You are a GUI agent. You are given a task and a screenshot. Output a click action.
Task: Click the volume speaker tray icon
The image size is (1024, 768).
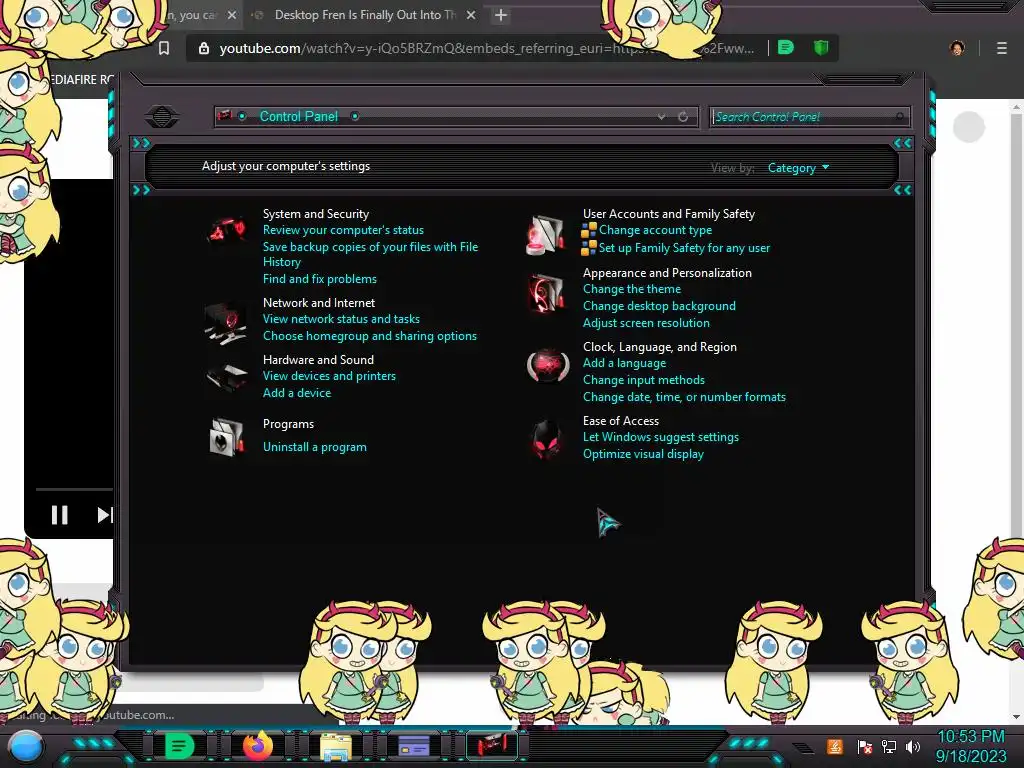pyautogui.click(x=913, y=746)
